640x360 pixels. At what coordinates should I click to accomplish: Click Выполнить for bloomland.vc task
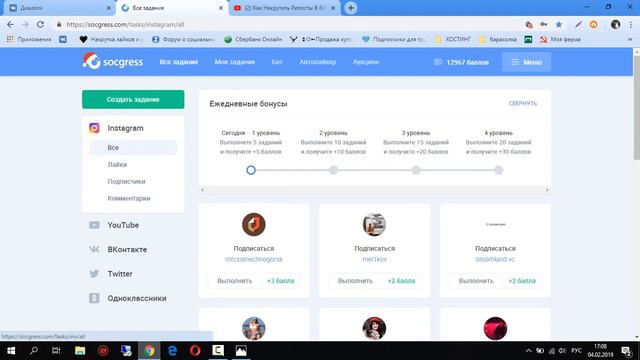tap(476, 281)
